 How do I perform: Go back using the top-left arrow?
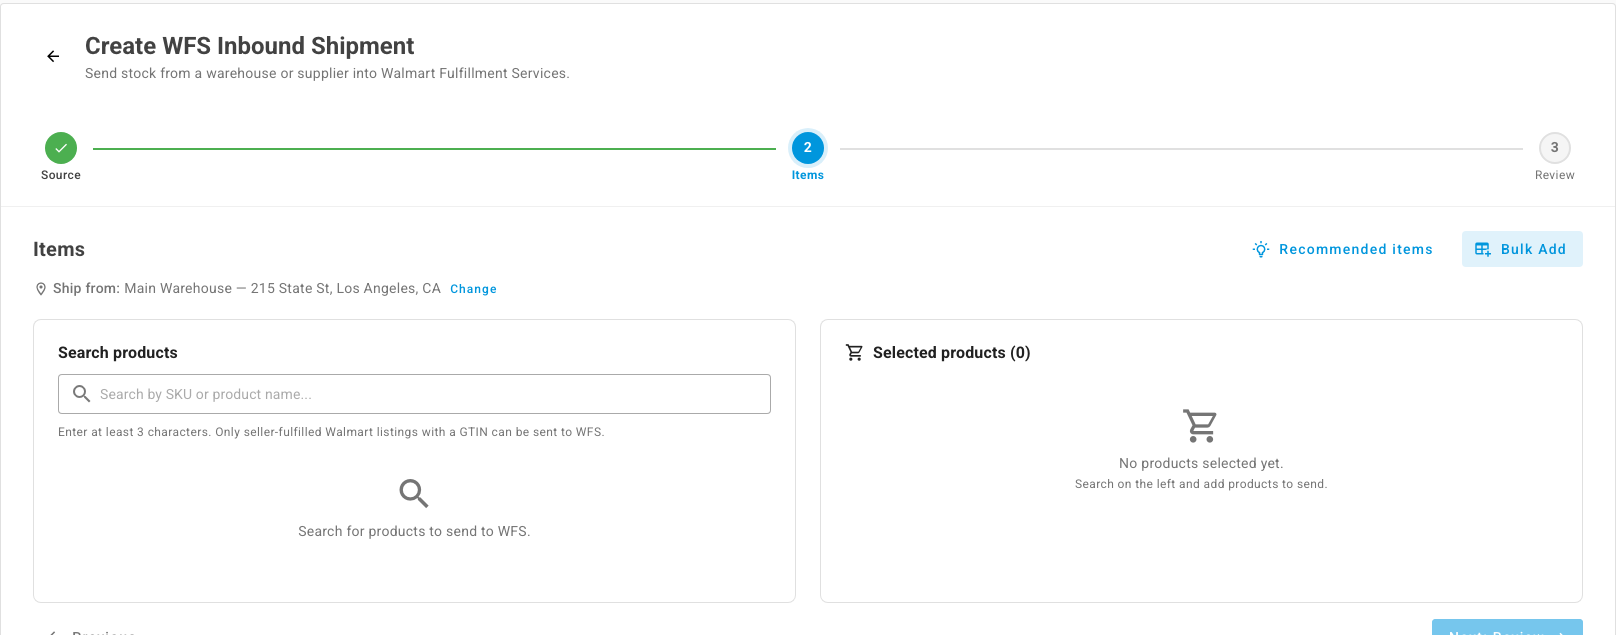click(x=53, y=57)
